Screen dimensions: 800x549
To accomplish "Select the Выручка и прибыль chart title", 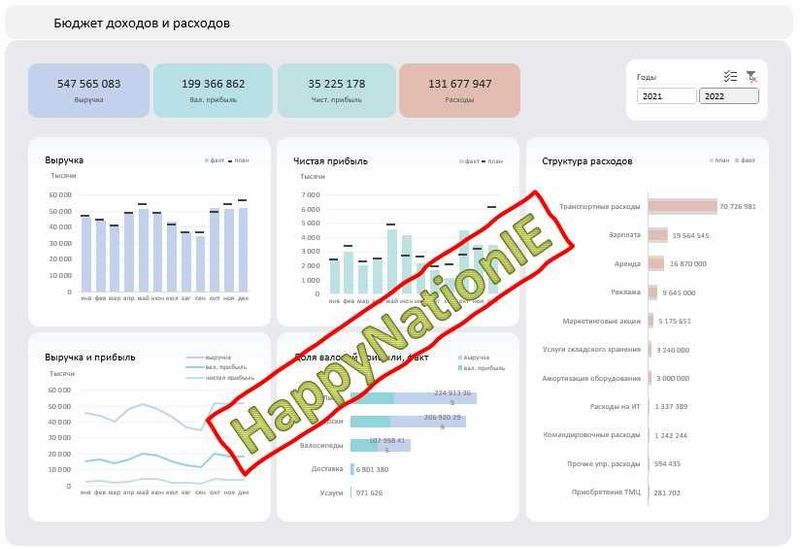I will [x=90, y=357].
